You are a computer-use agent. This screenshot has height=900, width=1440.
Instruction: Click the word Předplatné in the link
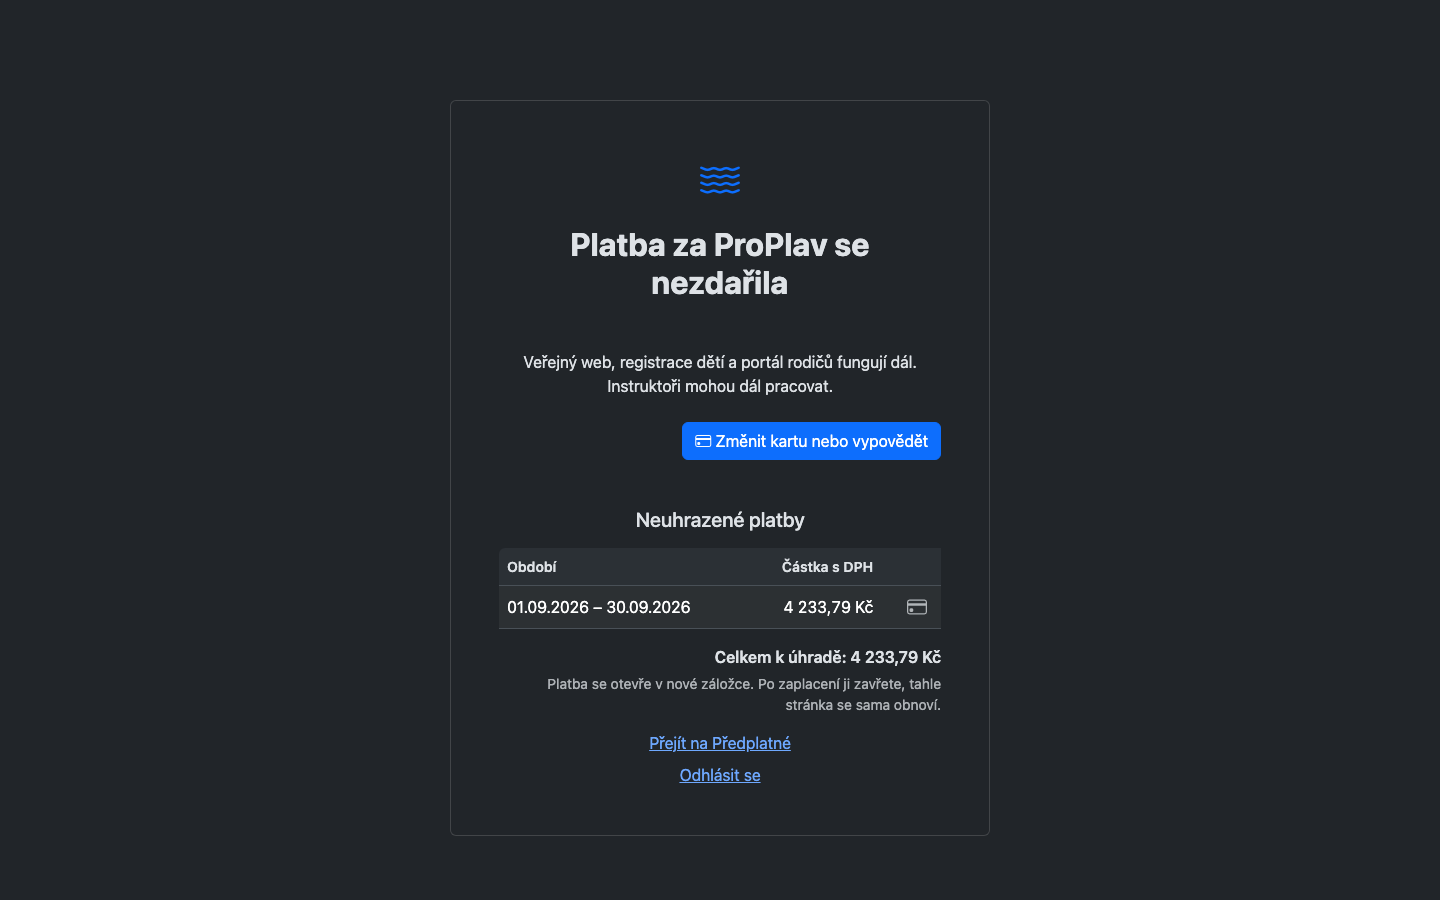(x=751, y=743)
